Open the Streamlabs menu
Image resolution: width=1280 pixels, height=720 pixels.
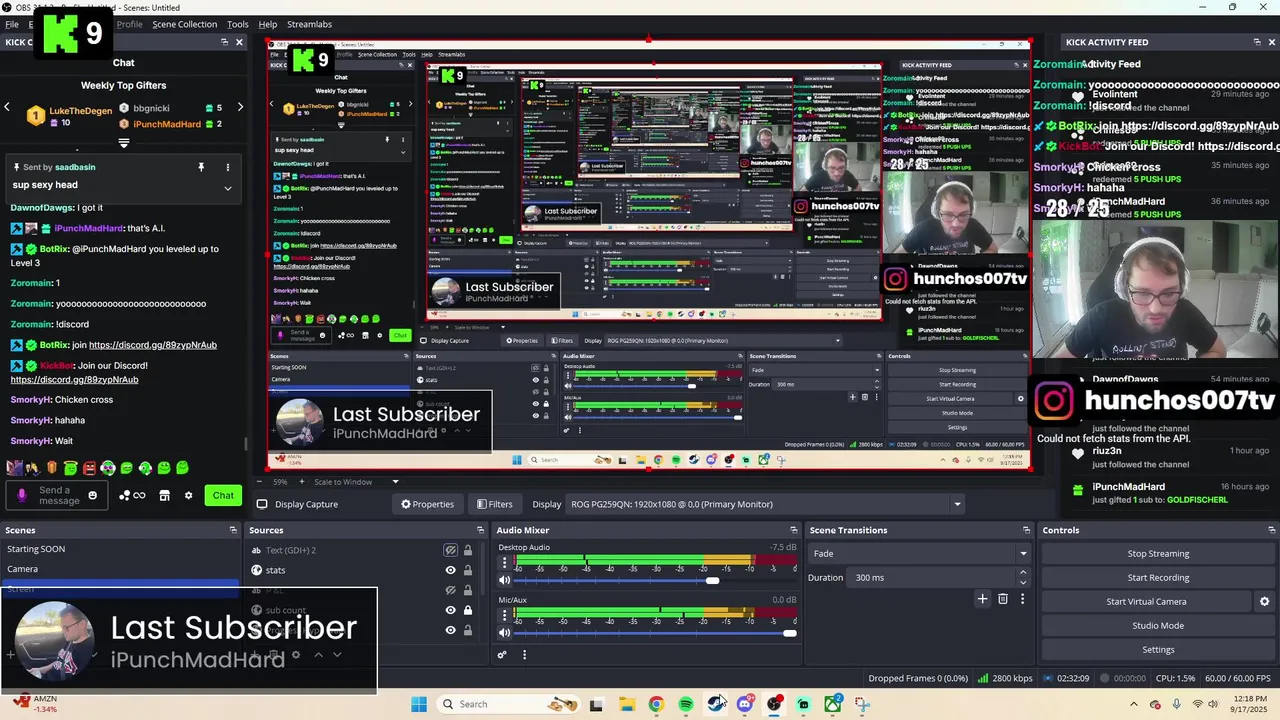[309, 24]
